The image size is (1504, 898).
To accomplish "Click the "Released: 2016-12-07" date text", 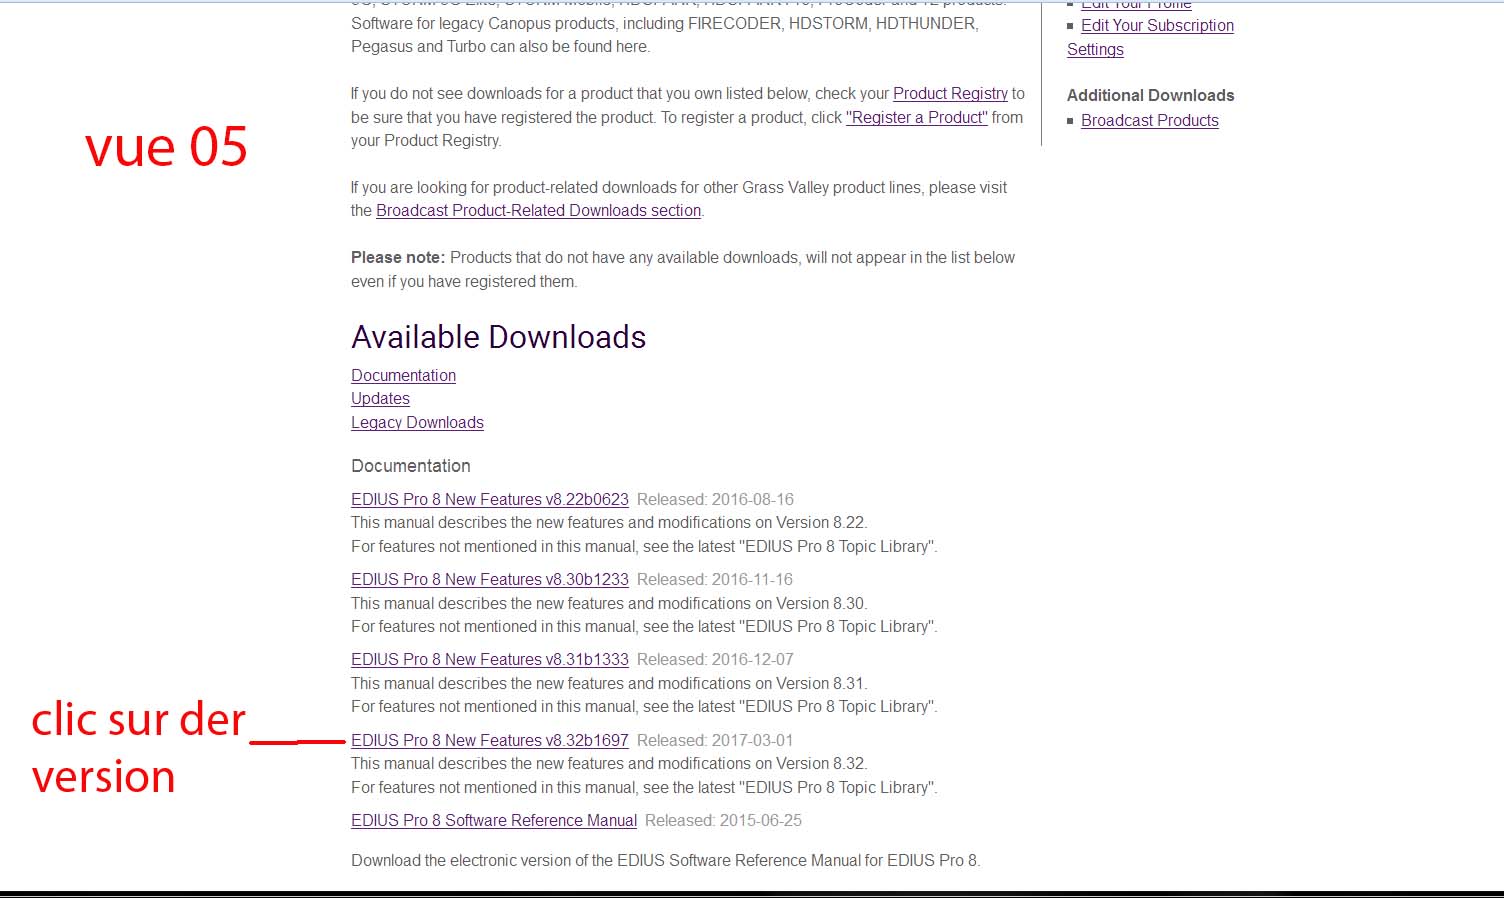I will coord(715,659).
